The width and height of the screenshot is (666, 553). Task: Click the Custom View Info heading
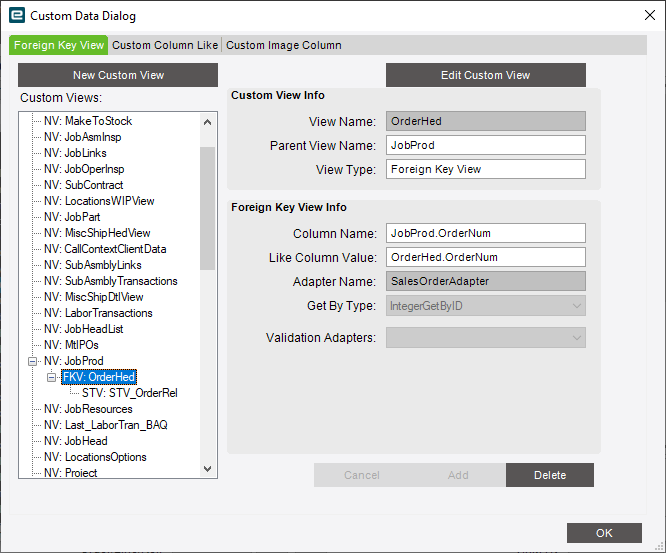pos(278,95)
